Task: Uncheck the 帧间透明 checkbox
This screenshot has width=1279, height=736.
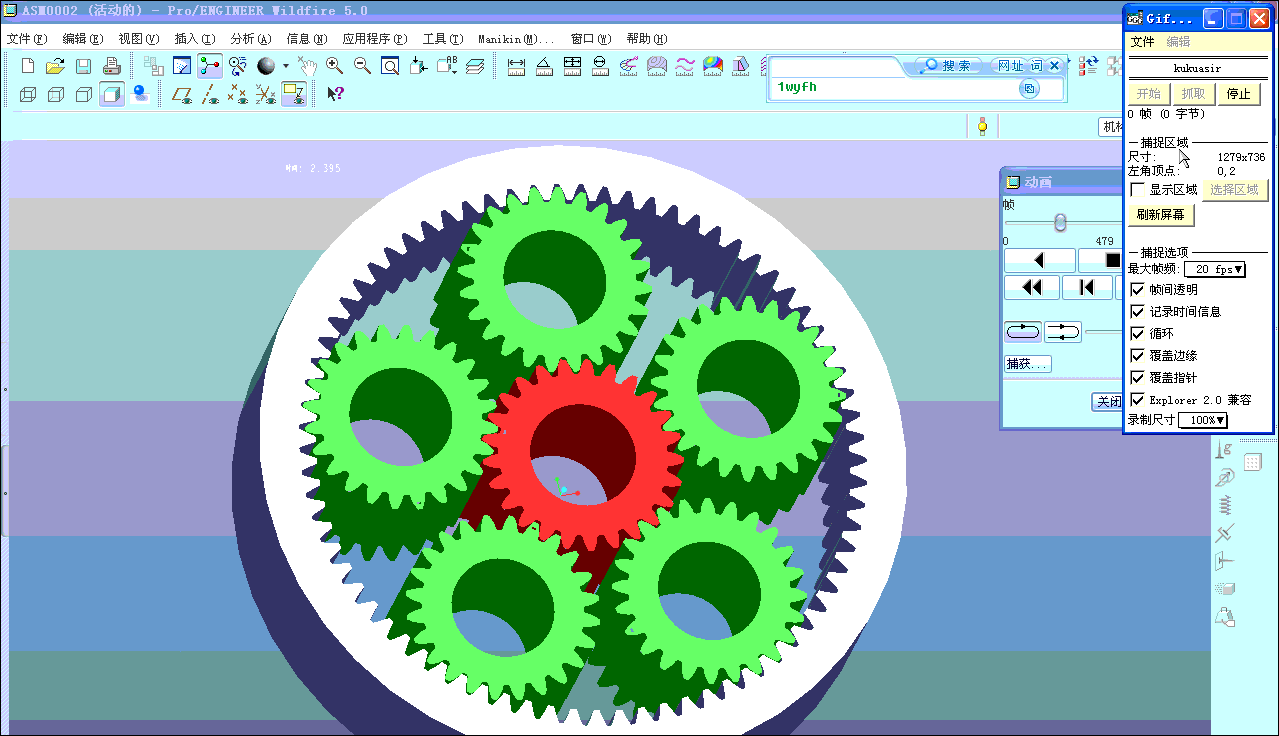Action: point(1138,290)
